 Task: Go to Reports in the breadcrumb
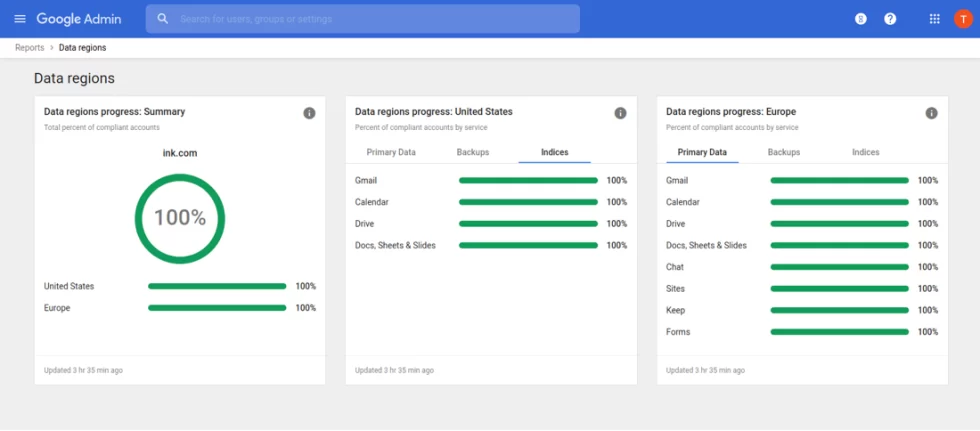[x=29, y=48]
